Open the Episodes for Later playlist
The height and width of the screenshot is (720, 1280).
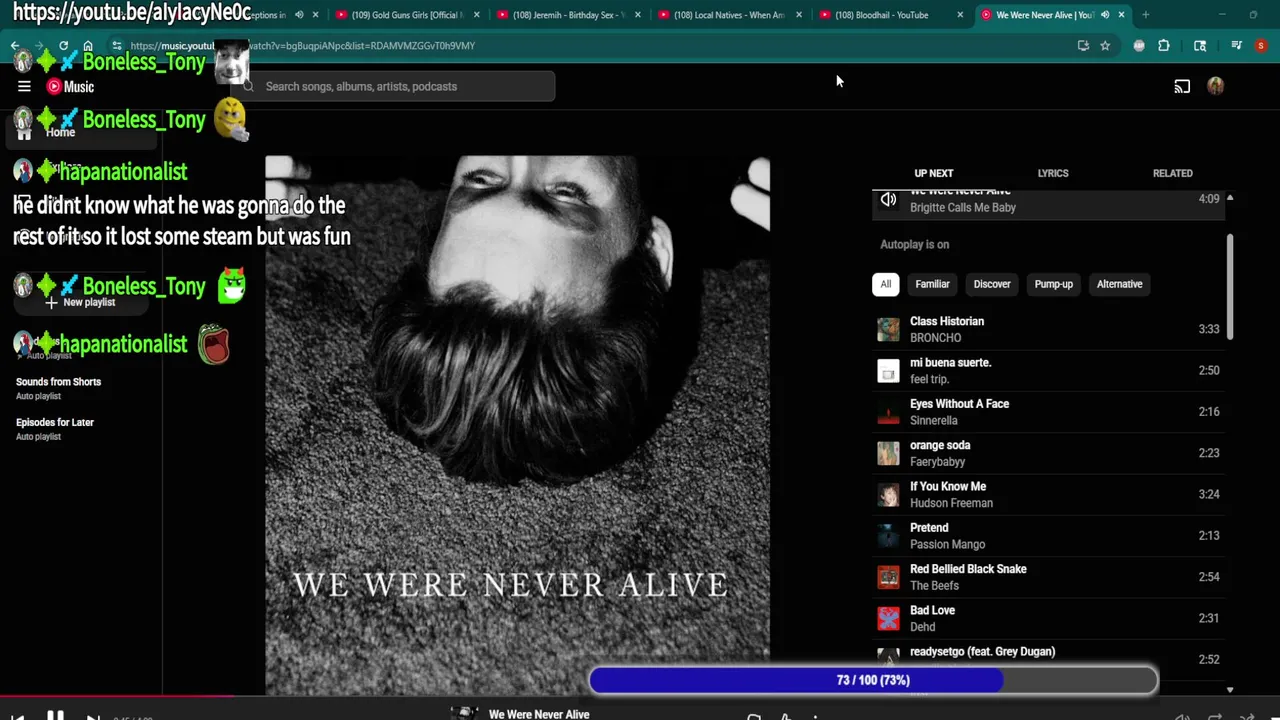[x=55, y=428]
